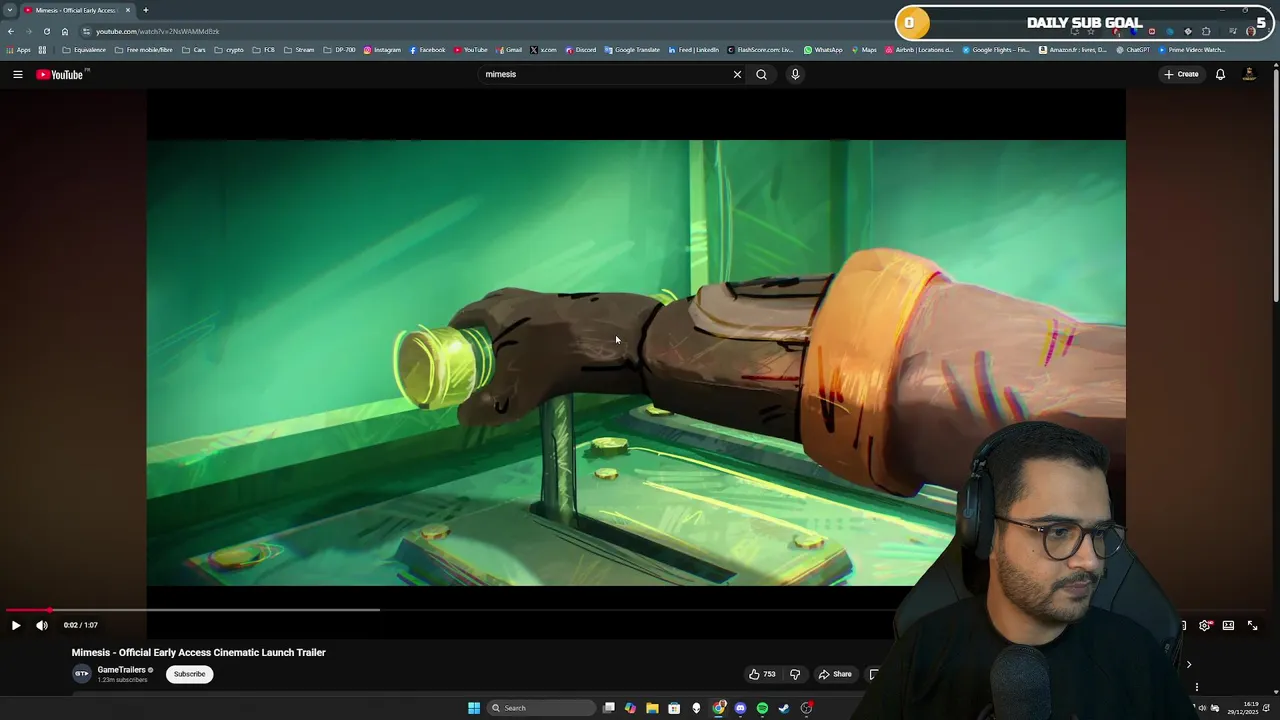This screenshot has height=720, width=1280.
Task: Open the YouTube bookmark
Action: 471,50
